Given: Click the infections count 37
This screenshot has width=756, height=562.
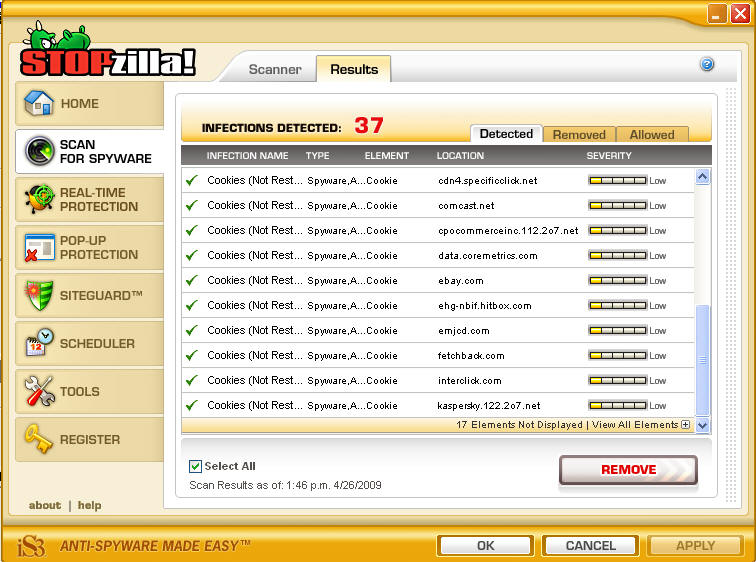Looking at the screenshot, I should click(x=369, y=126).
